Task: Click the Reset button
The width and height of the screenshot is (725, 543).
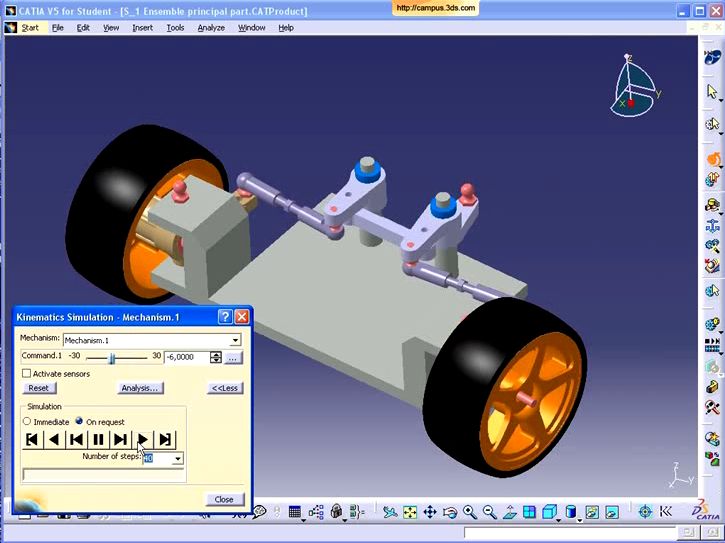Action: tap(38, 388)
